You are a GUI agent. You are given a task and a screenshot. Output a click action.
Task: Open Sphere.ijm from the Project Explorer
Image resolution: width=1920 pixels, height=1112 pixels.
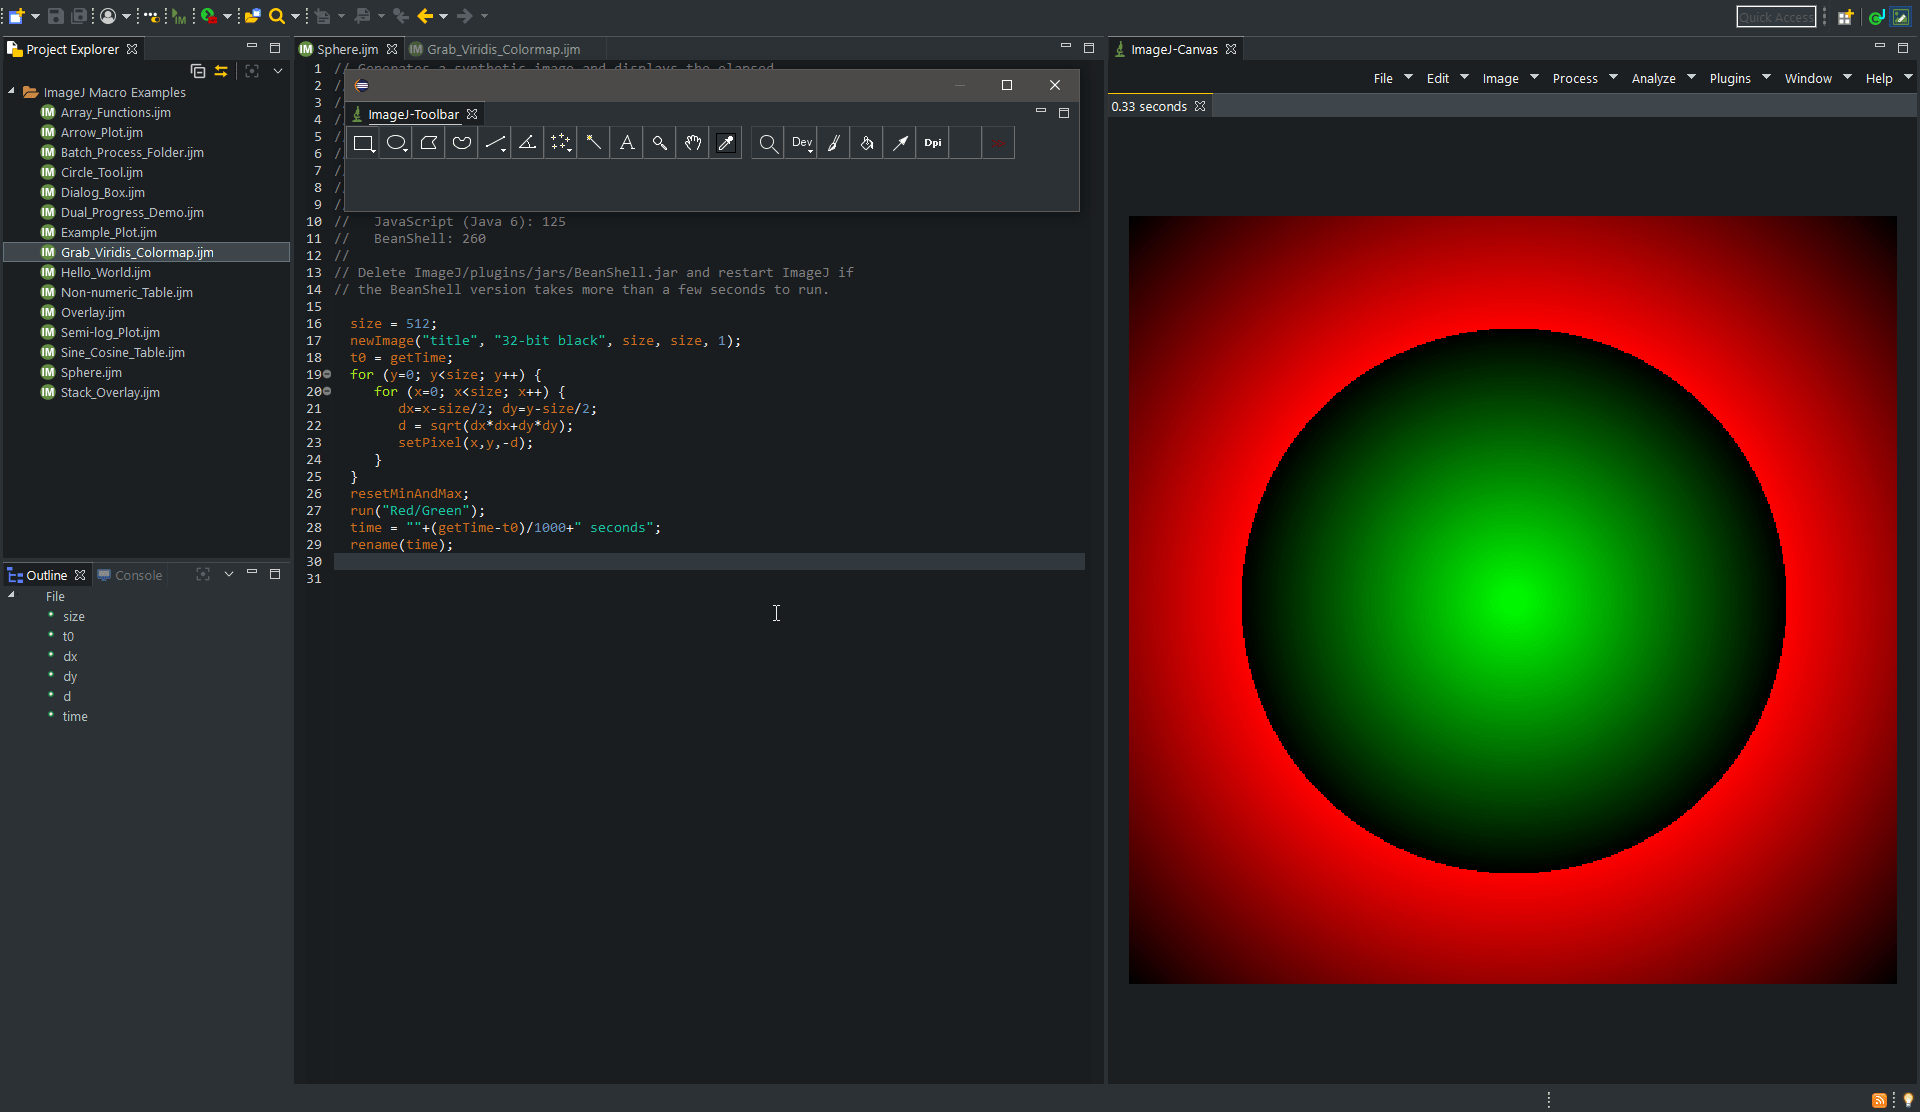[x=91, y=372]
